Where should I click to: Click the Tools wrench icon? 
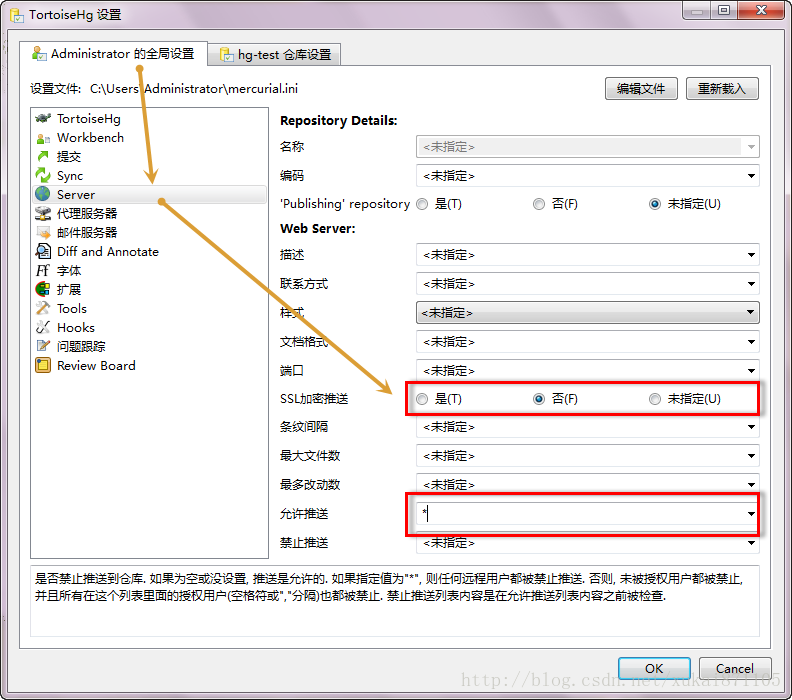coord(43,308)
